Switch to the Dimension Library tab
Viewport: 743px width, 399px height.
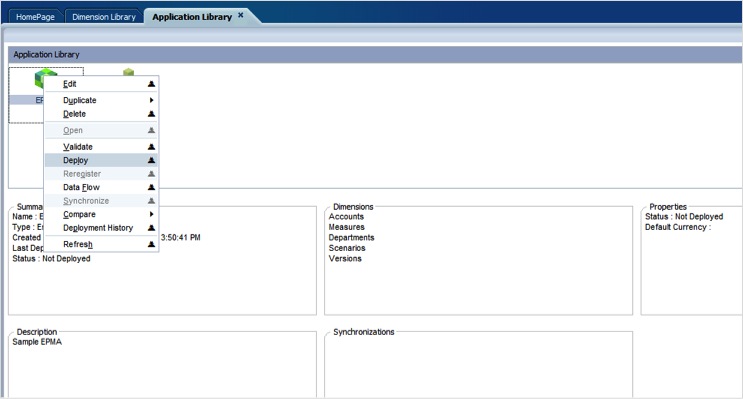pyautogui.click(x=104, y=17)
